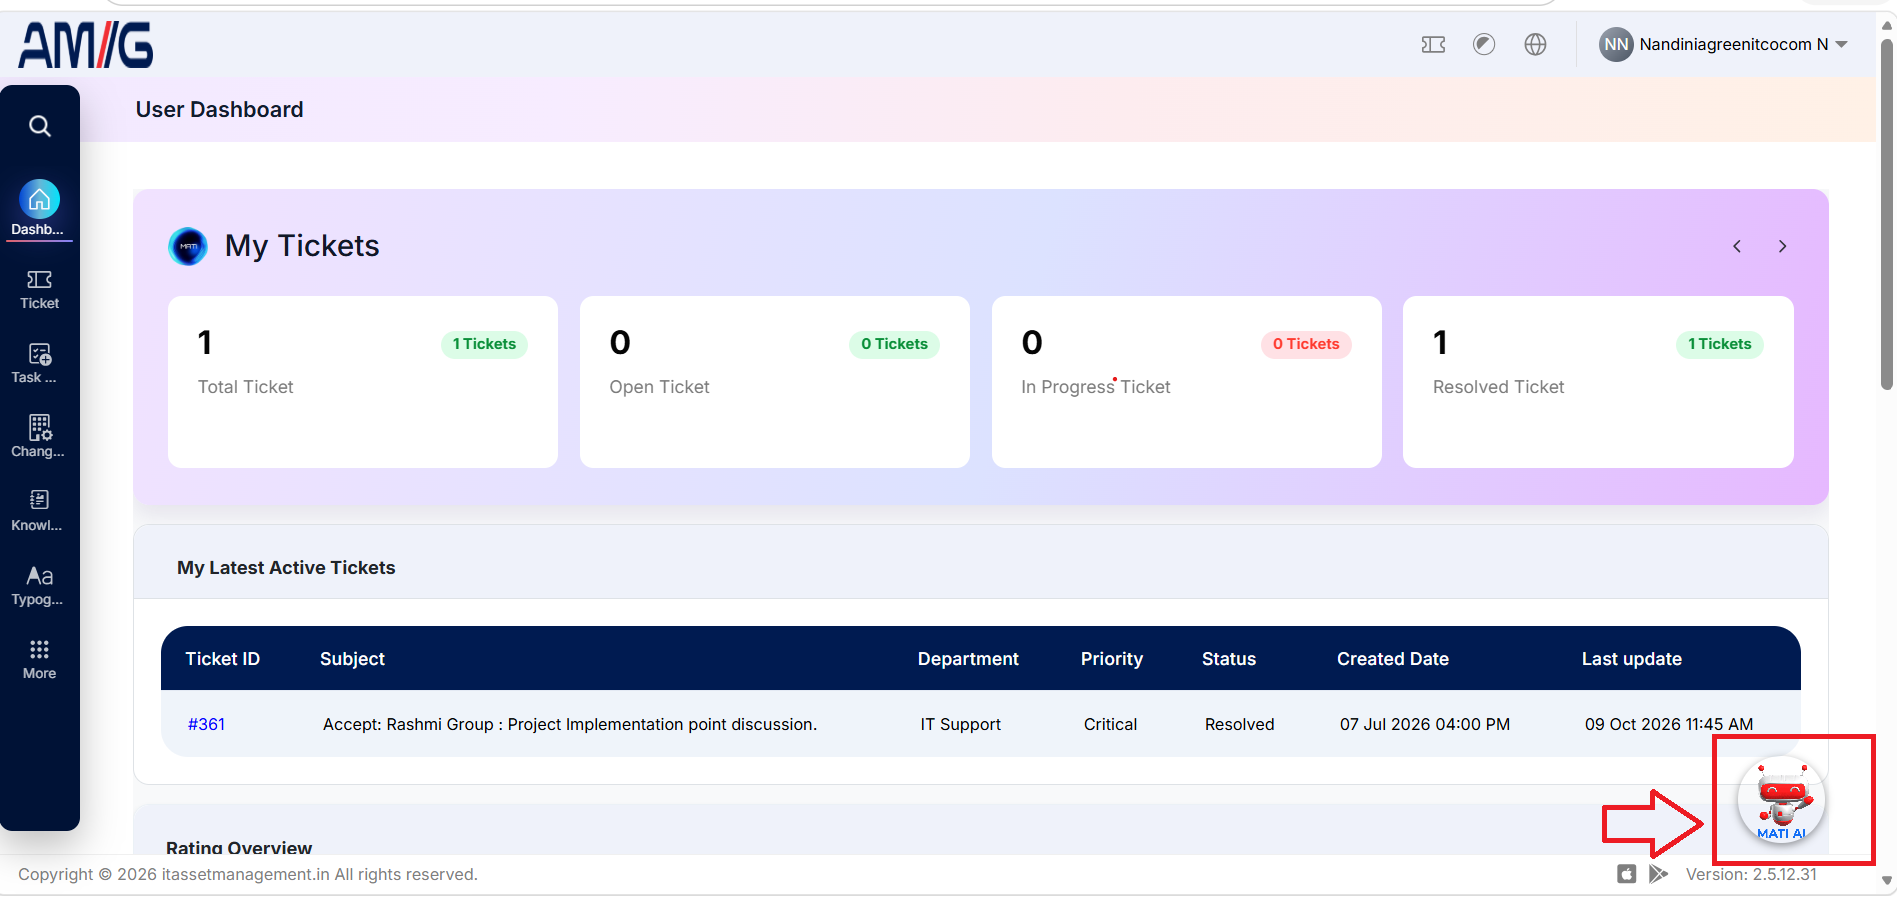This screenshot has height=897, width=1897.
Task: Click the Status column header
Action: pos(1229,659)
